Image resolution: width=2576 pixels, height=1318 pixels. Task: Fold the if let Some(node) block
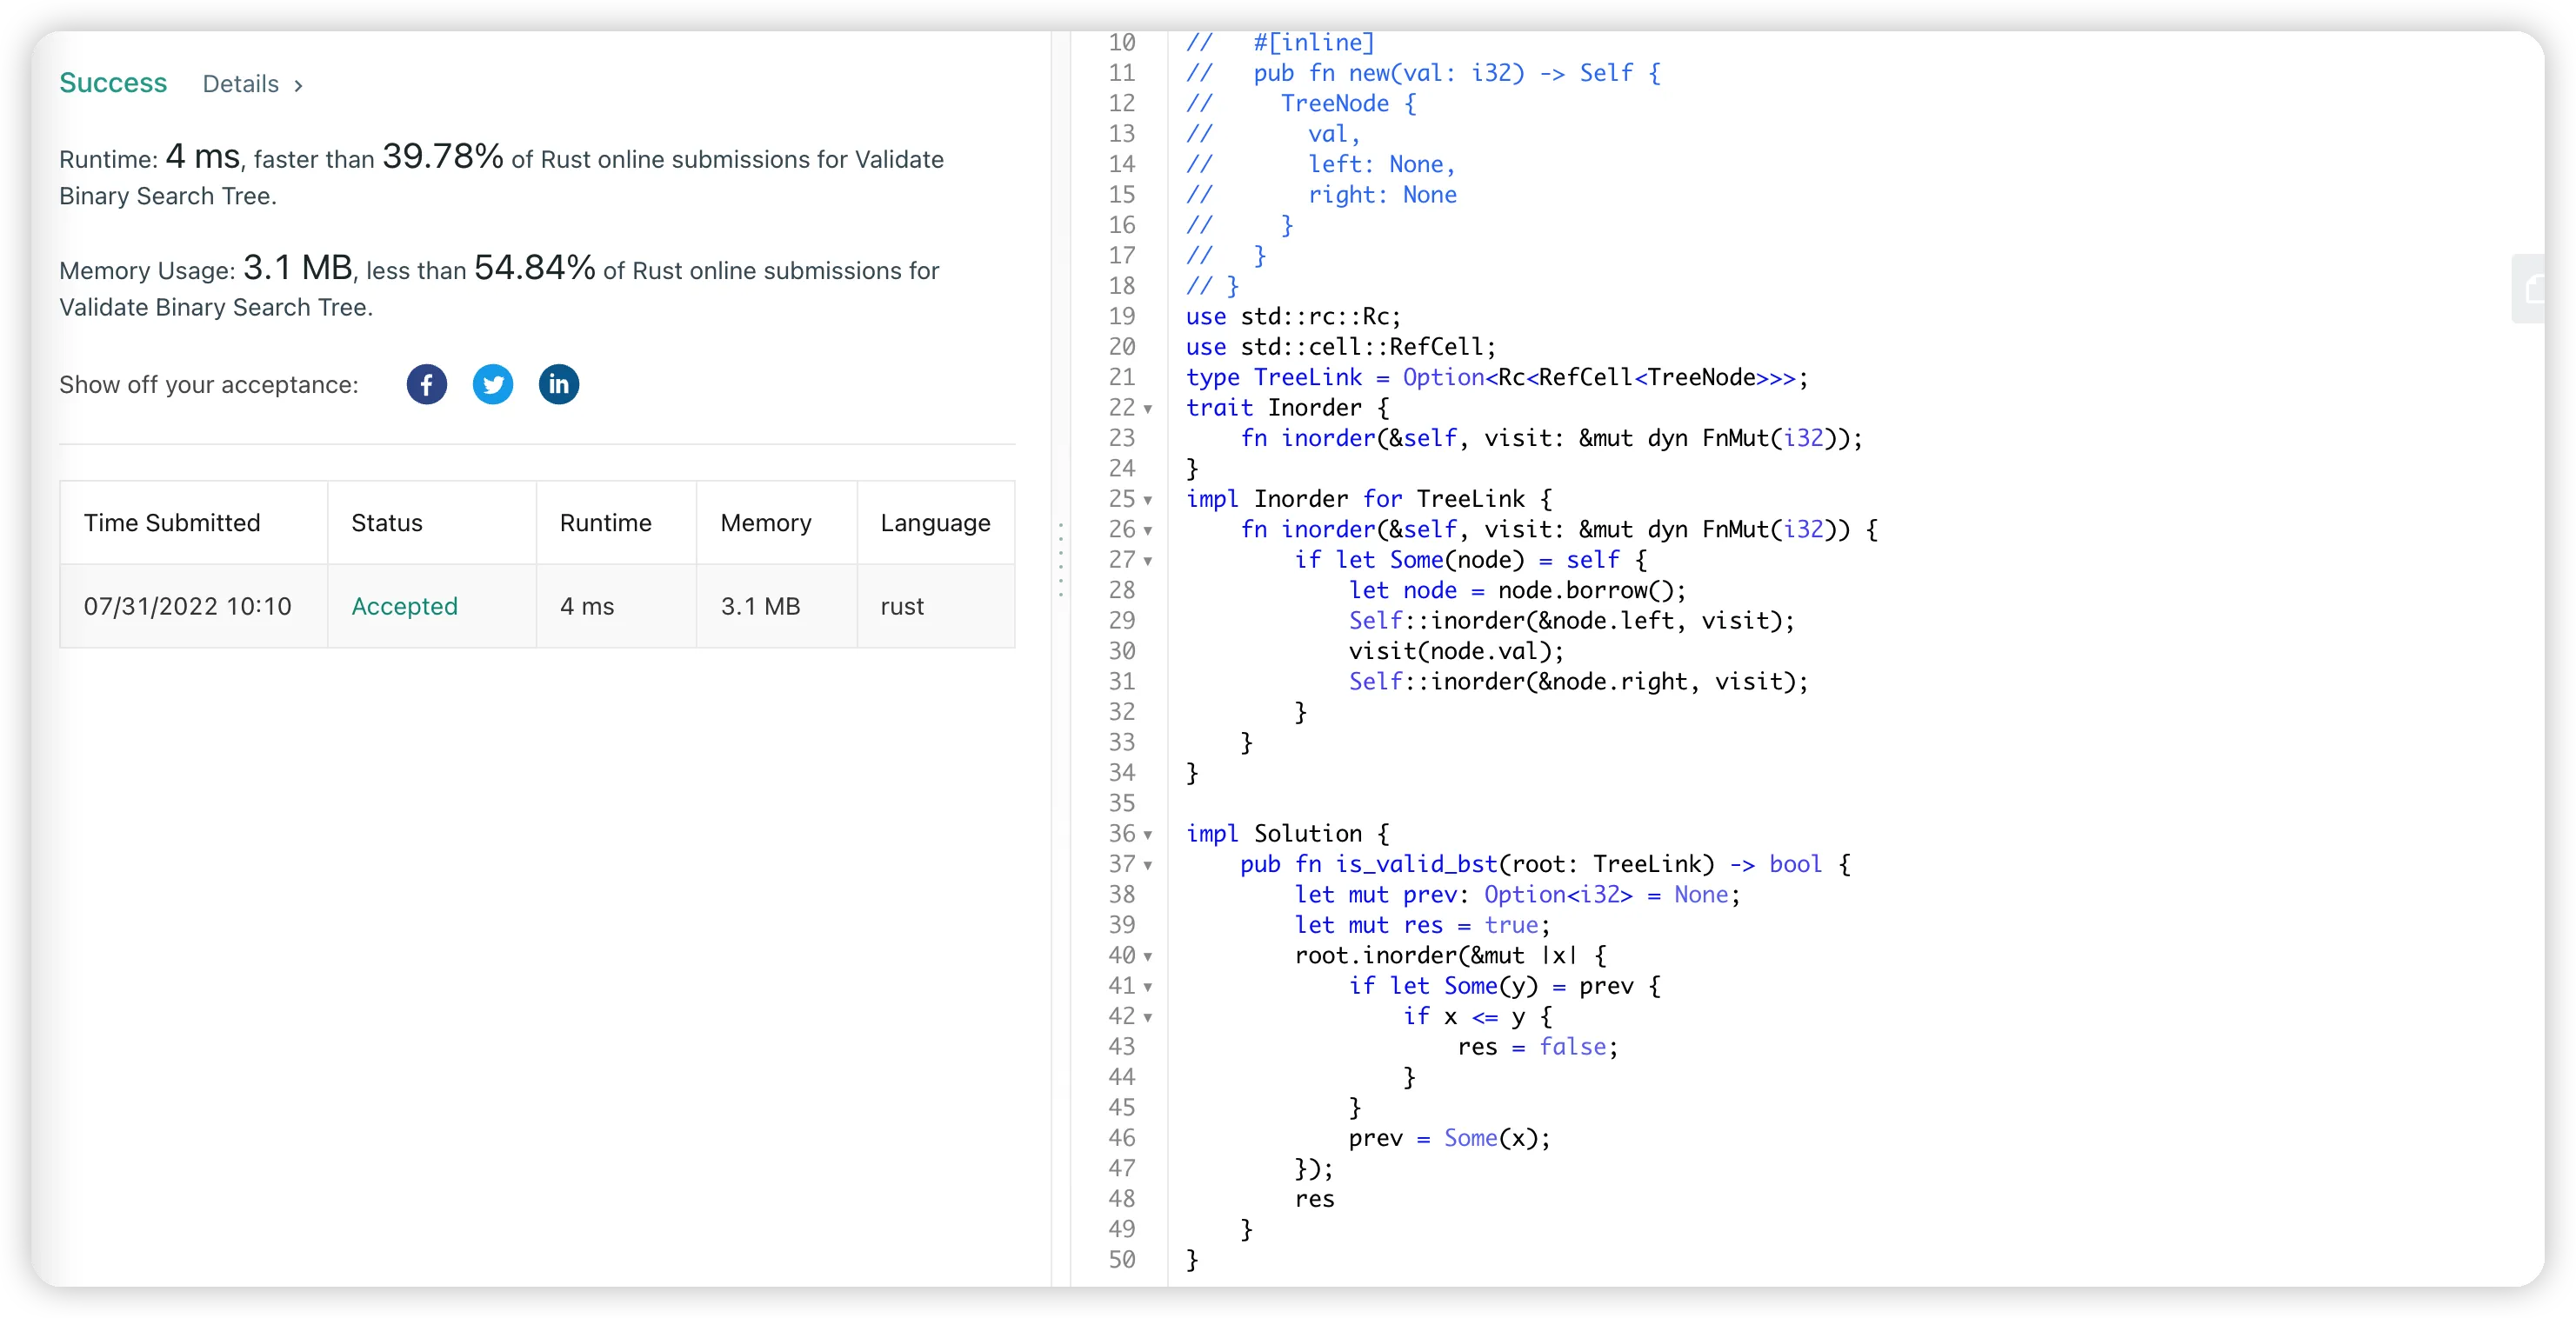point(1147,561)
